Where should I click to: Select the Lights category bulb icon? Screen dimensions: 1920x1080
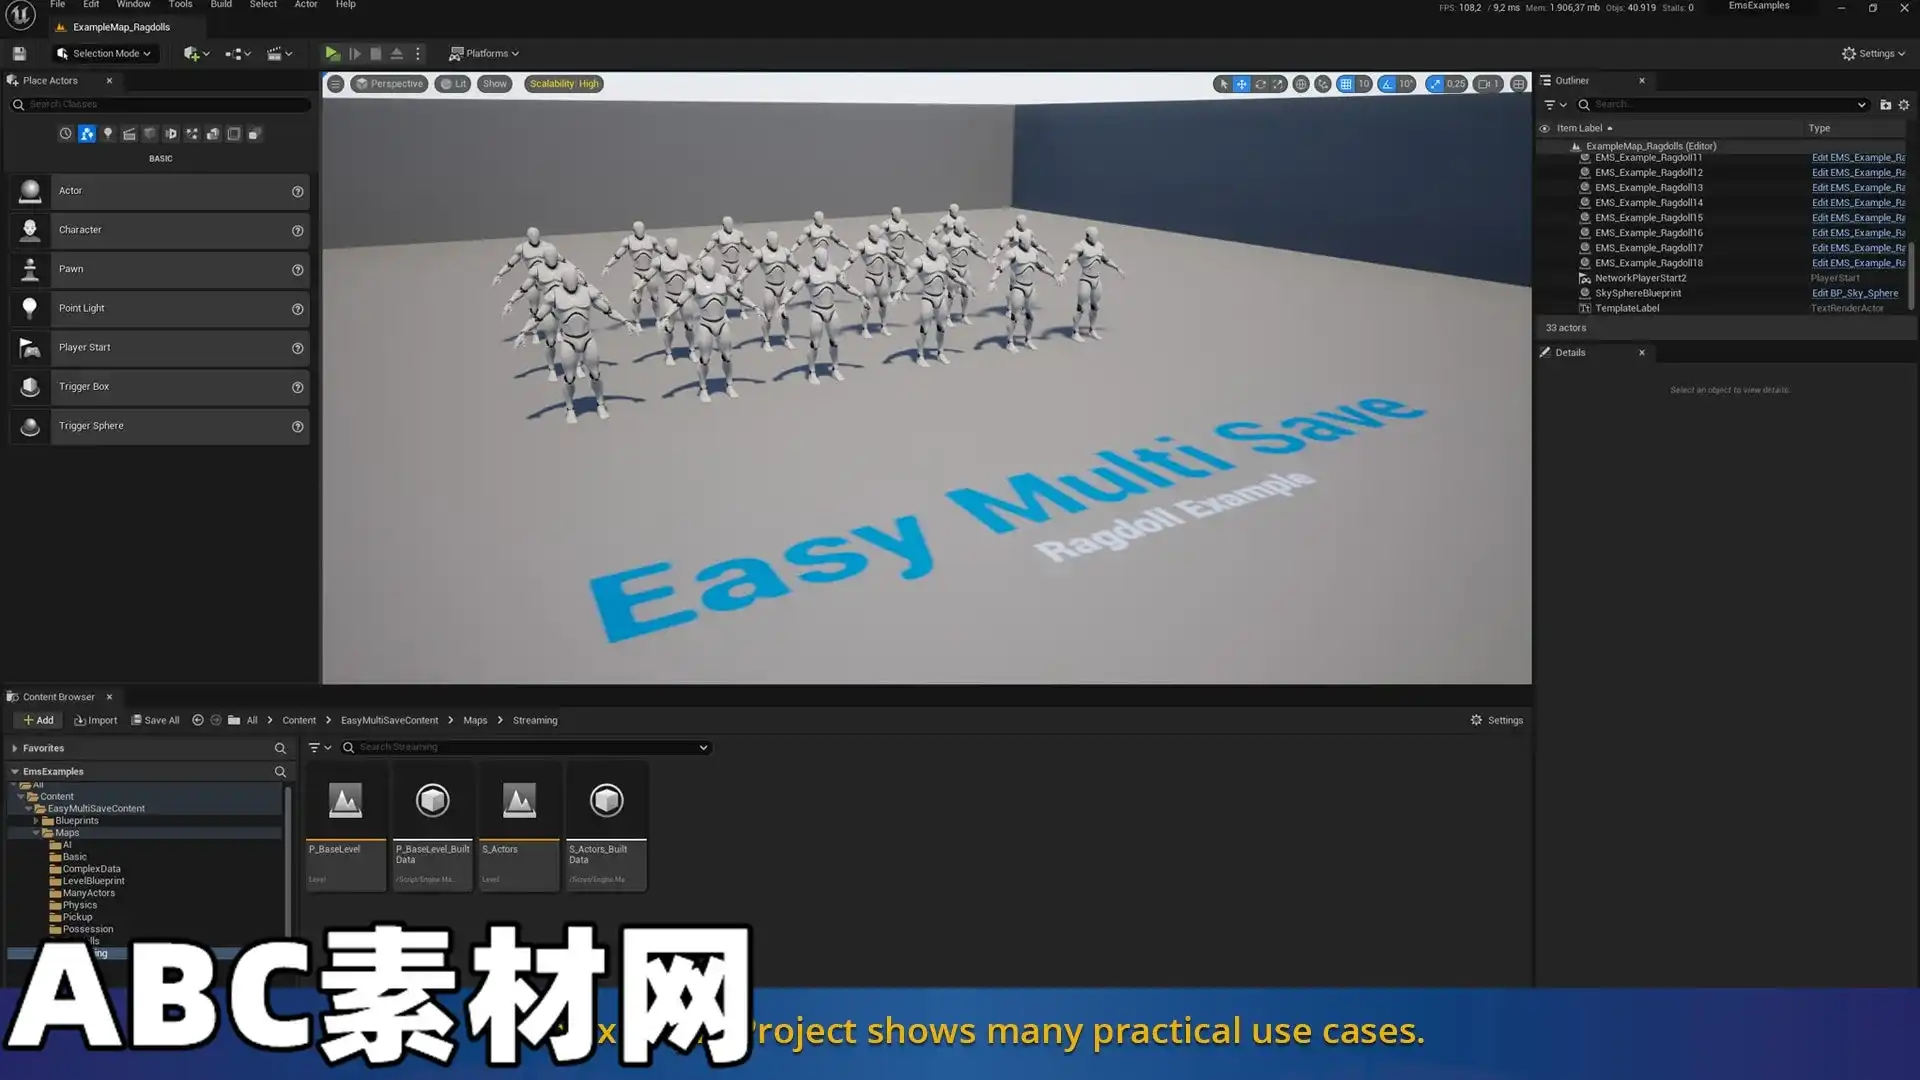coord(108,134)
